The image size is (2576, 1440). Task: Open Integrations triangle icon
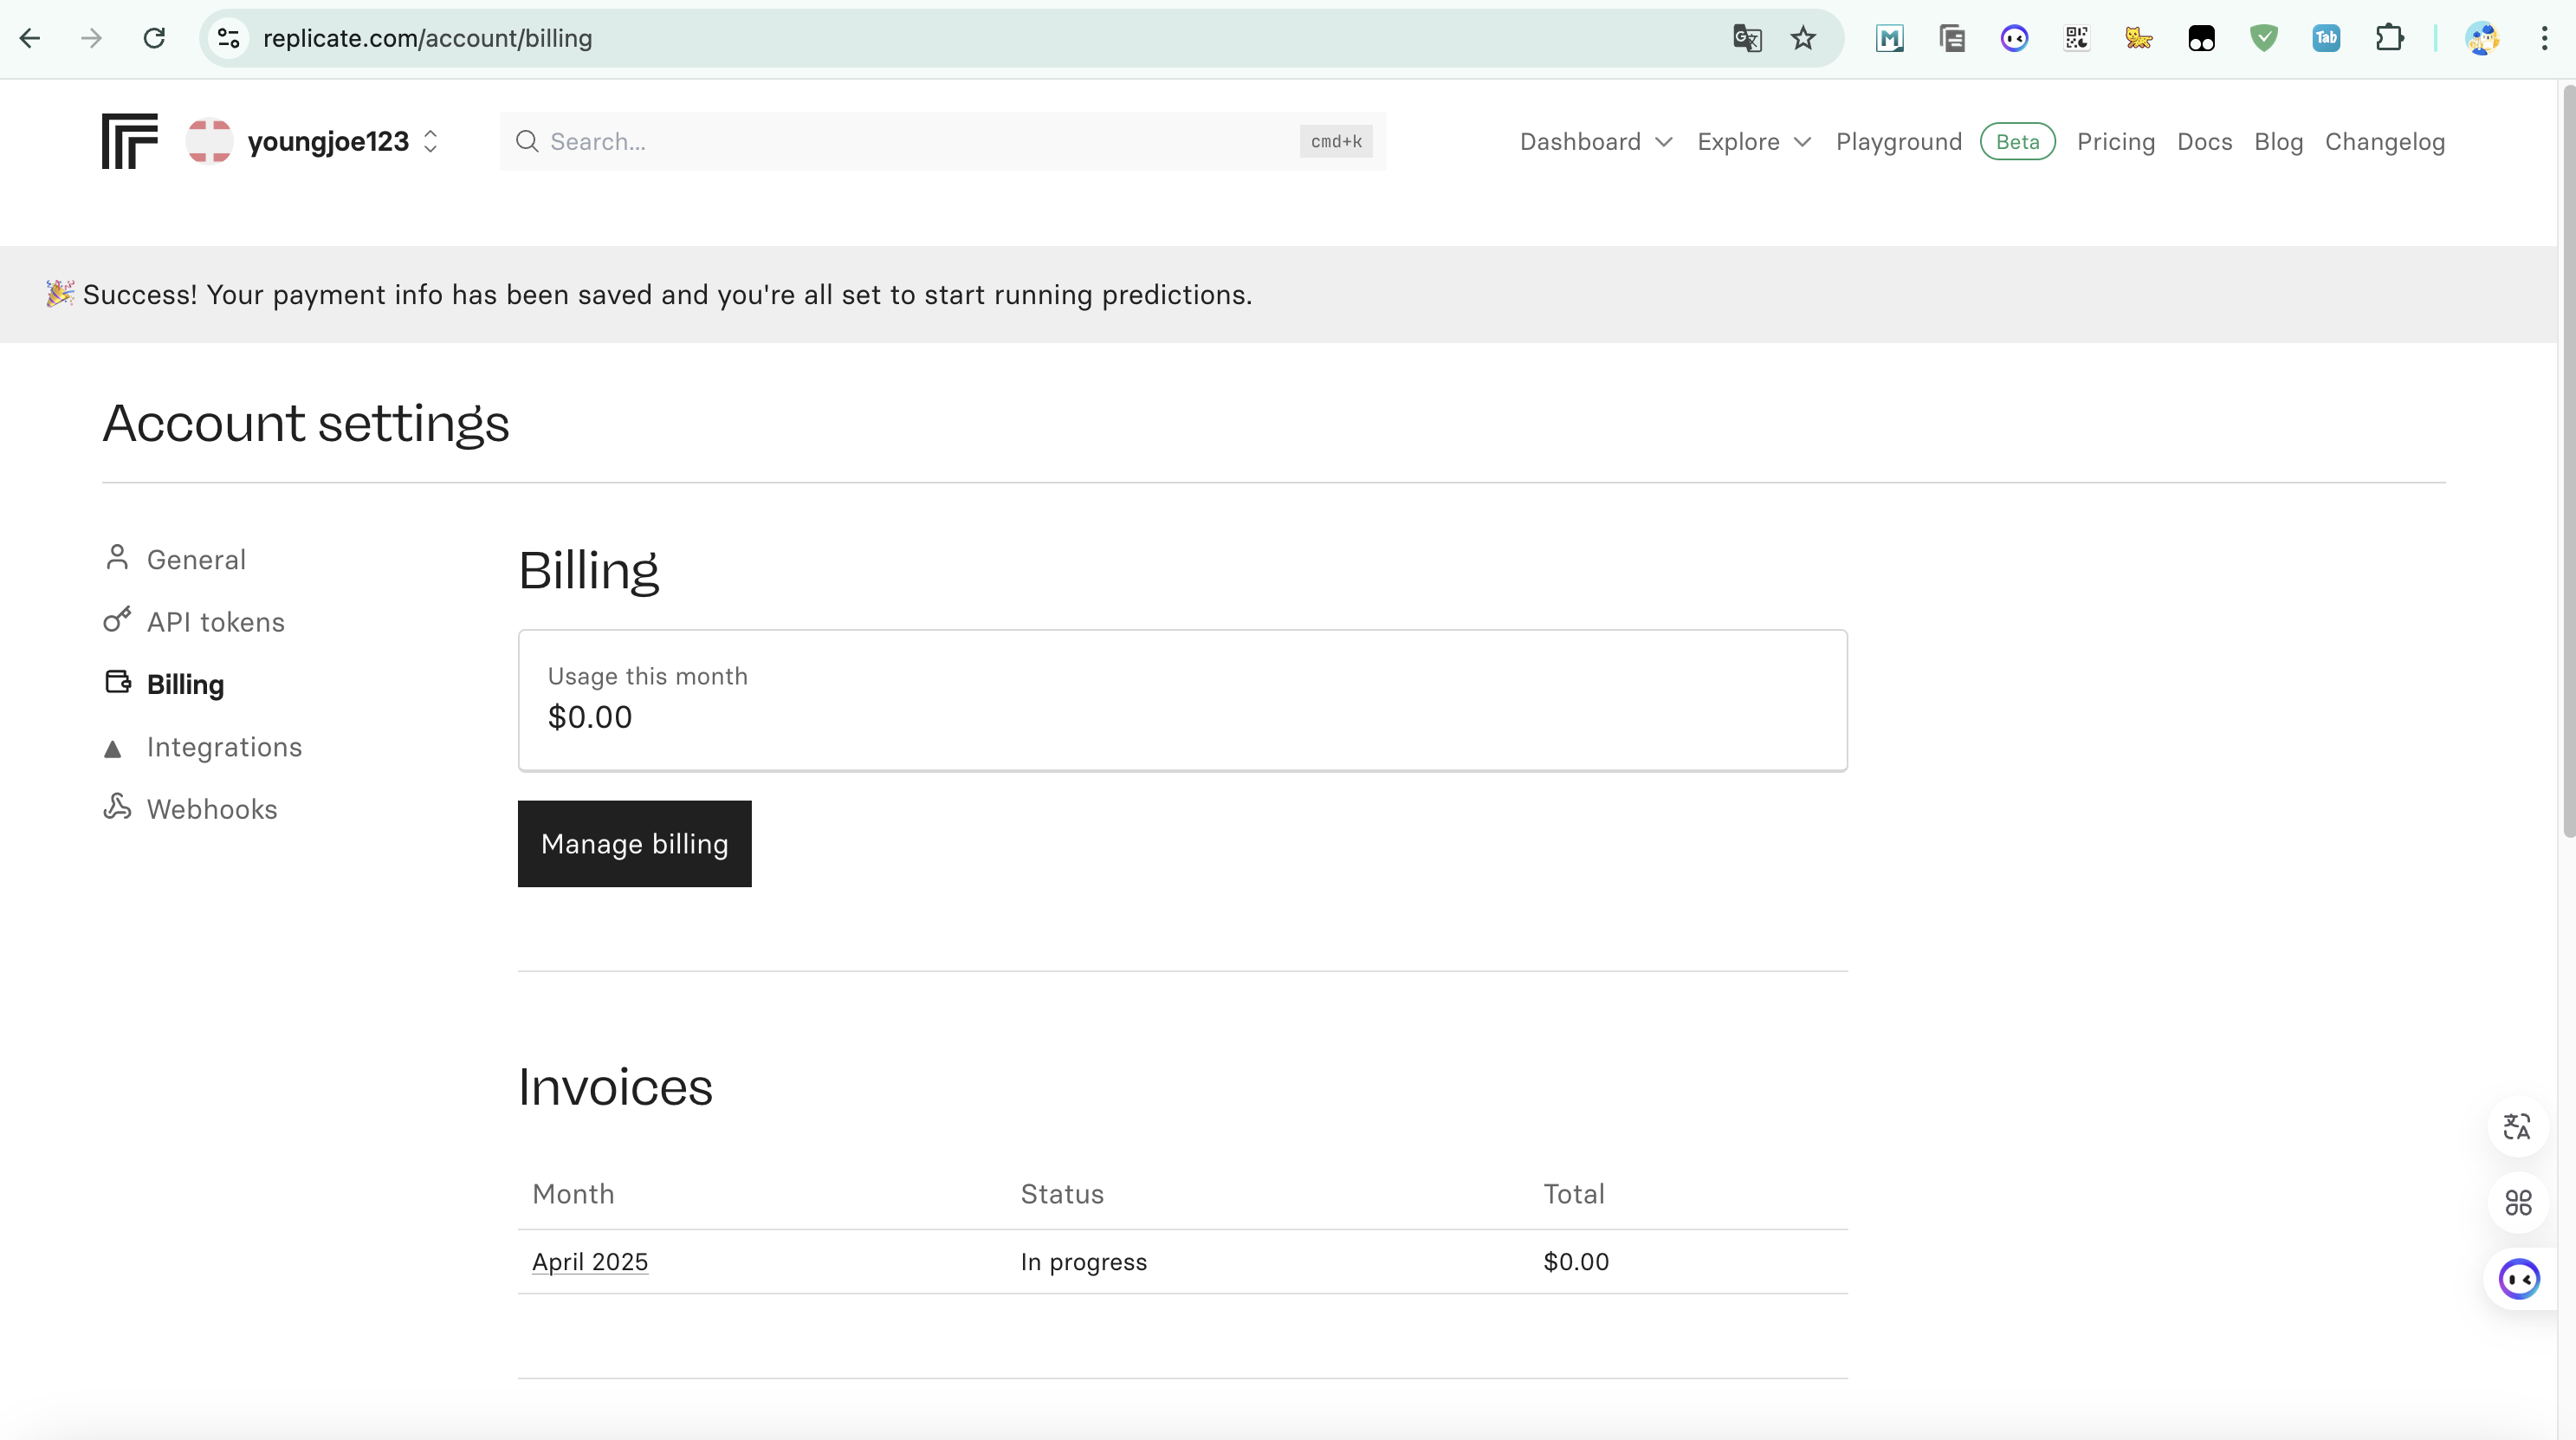113,749
